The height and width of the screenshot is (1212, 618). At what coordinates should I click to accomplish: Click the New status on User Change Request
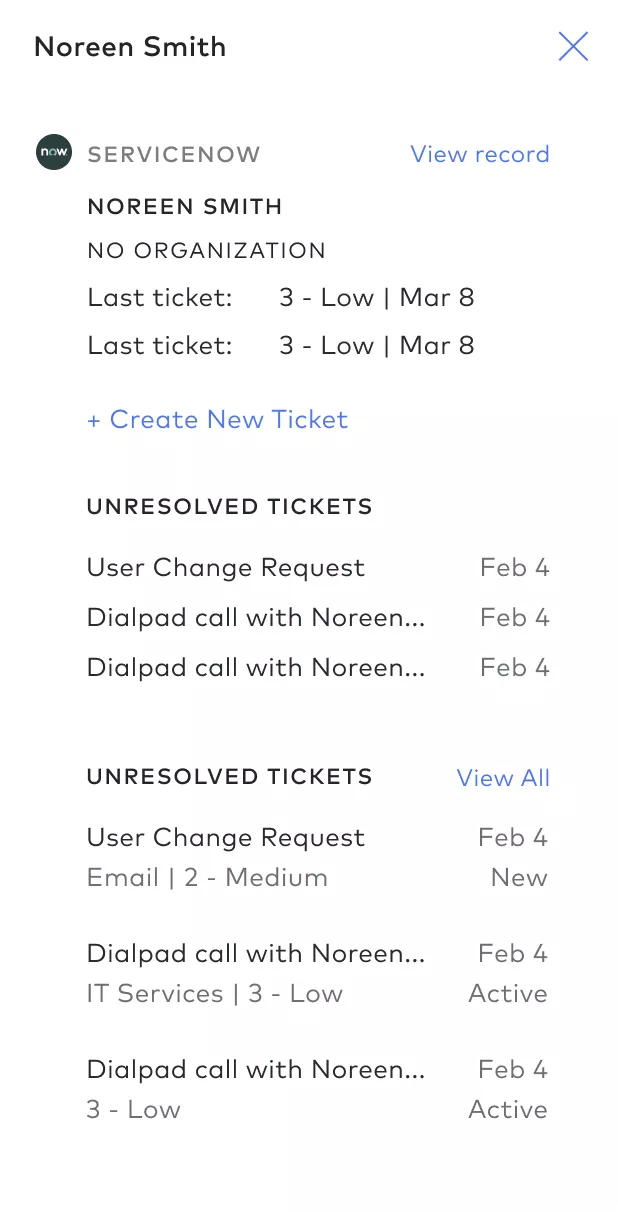tap(519, 878)
